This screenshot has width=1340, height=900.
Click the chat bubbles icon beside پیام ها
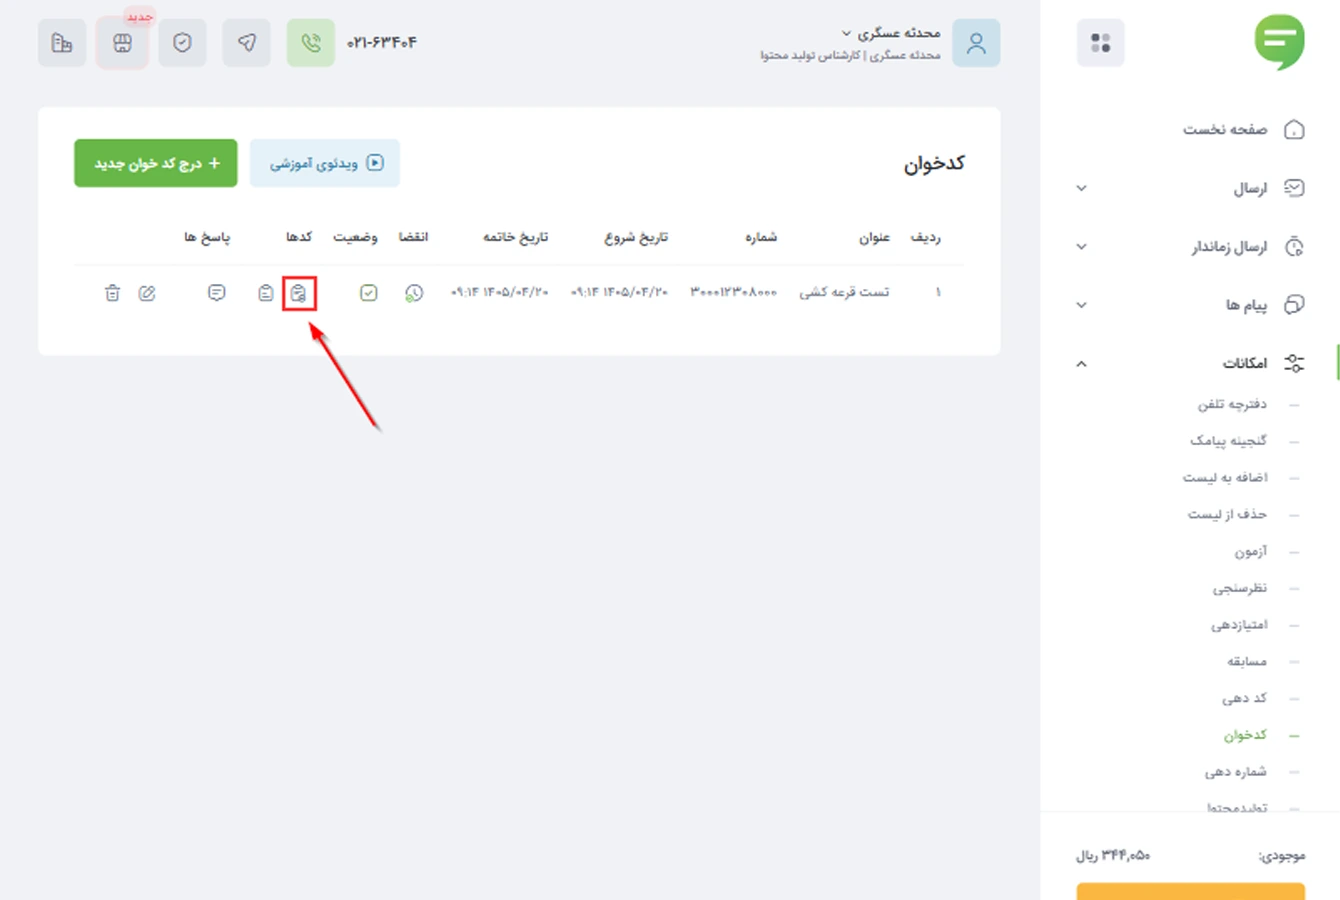1294,304
